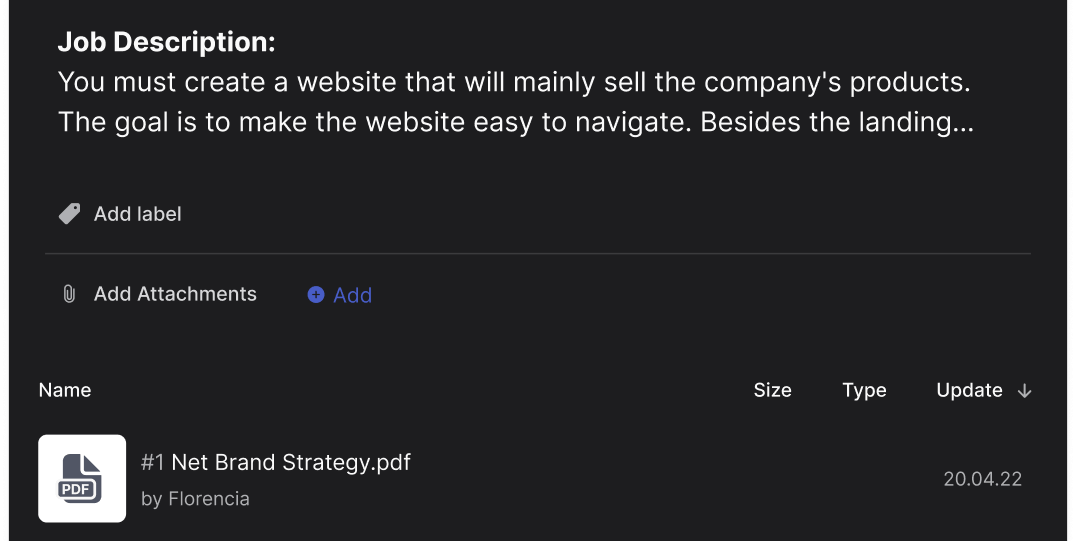This screenshot has height=541, width=1074.
Task: Sort files by the Type column
Action: 864,390
